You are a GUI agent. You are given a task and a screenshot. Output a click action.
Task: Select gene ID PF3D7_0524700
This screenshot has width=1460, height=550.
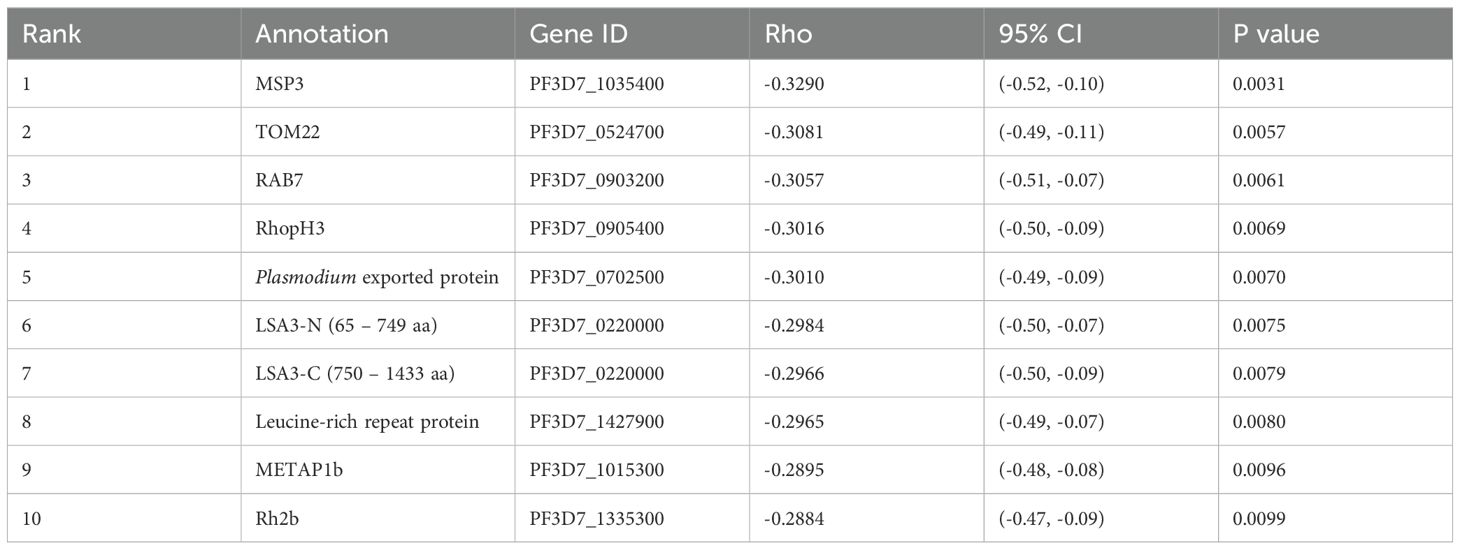click(x=597, y=133)
